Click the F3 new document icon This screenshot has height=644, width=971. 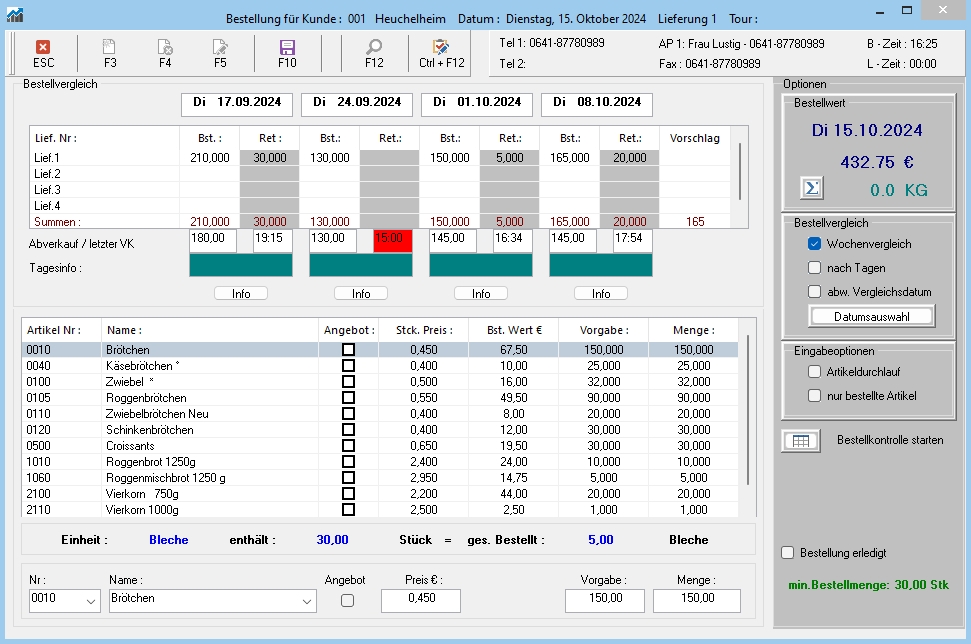(x=110, y=47)
